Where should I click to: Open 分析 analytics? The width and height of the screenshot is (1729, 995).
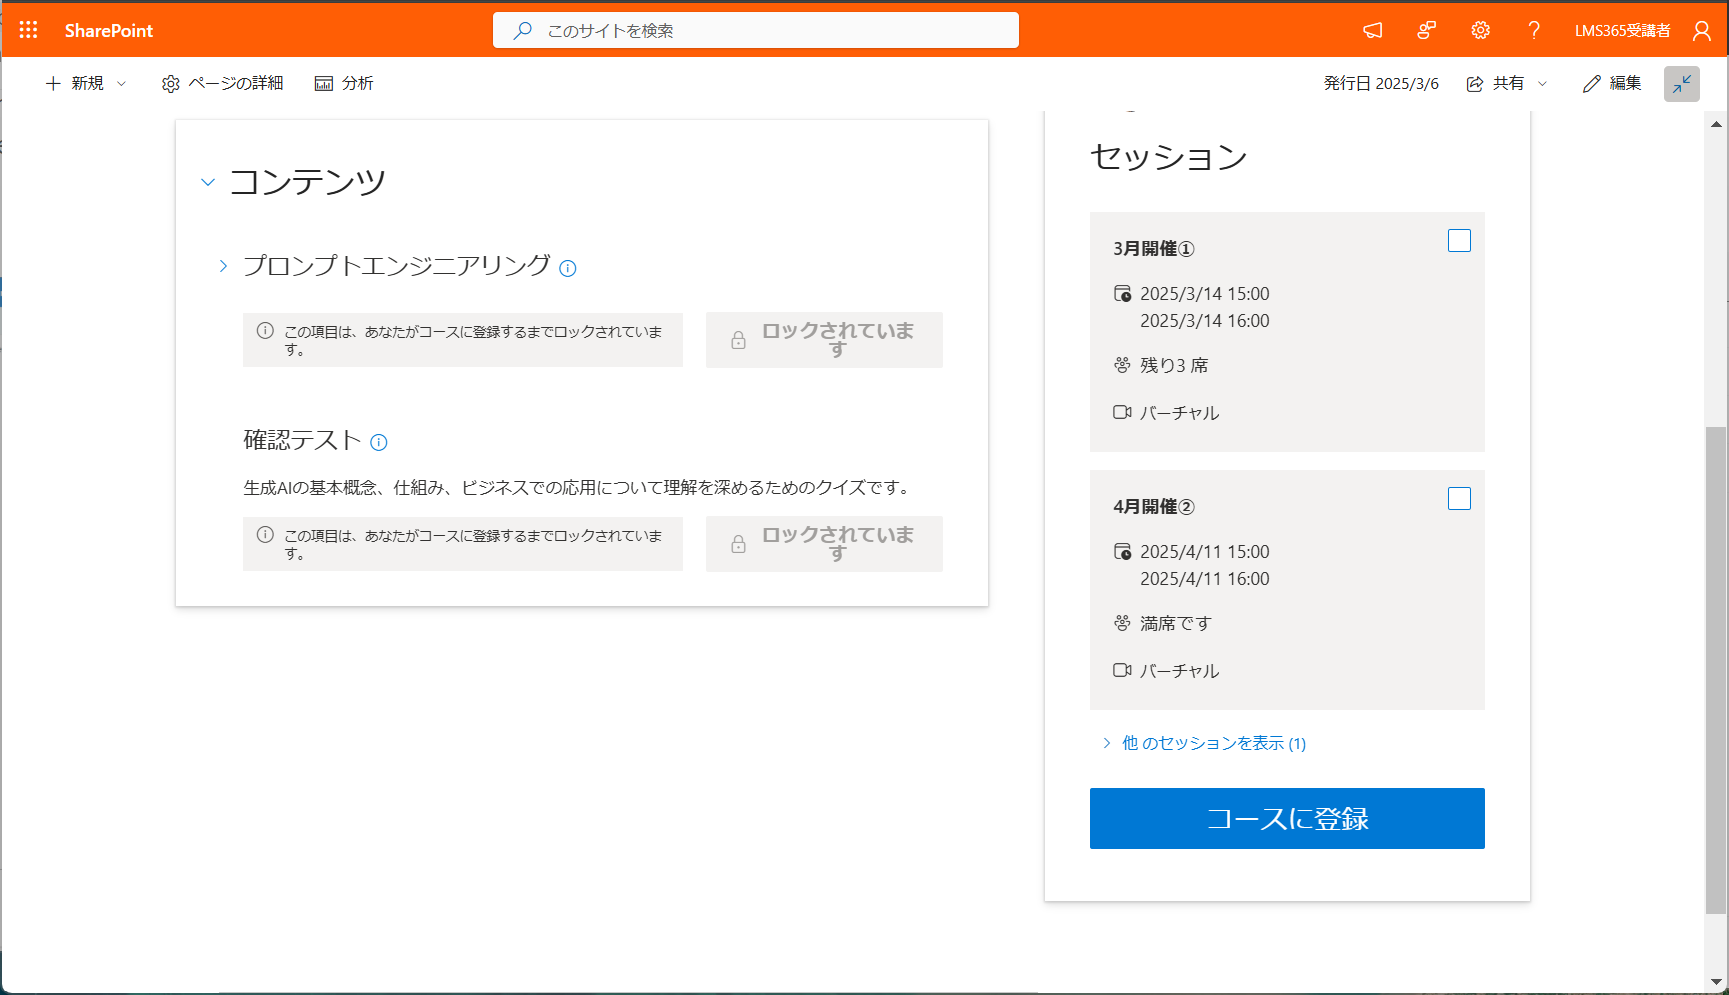pyautogui.click(x=344, y=83)
